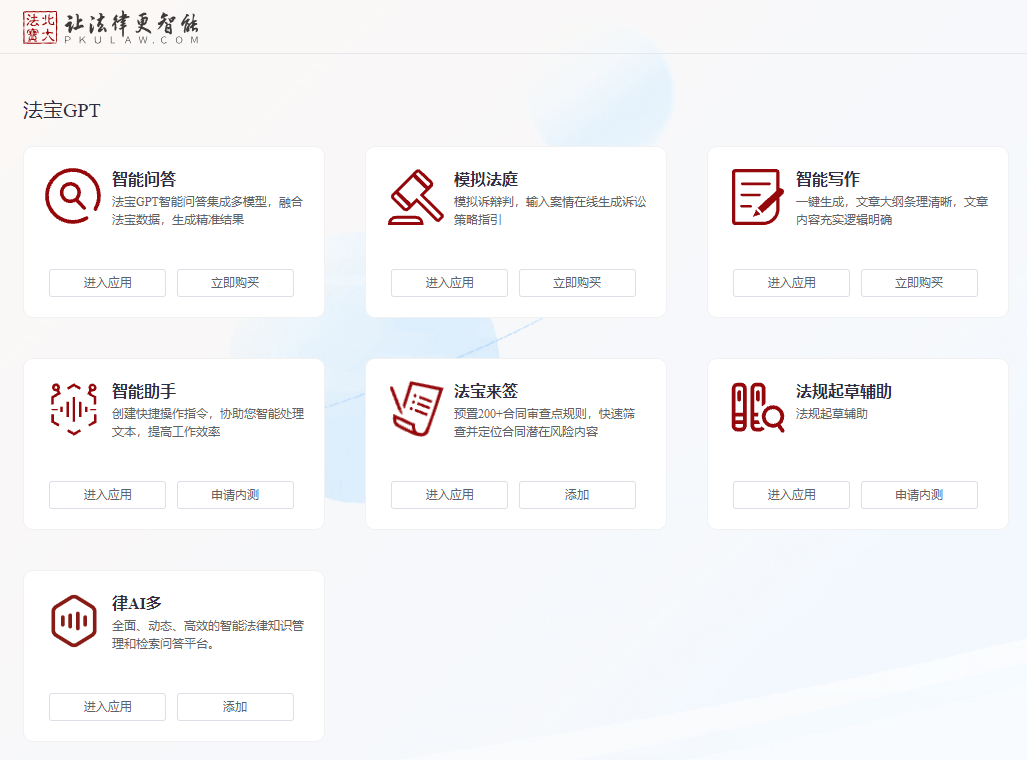This screenshot has width=1027, height=760.
Task: Open 模拟法庭 with 进入应用 button
Action: click(449, 283)
